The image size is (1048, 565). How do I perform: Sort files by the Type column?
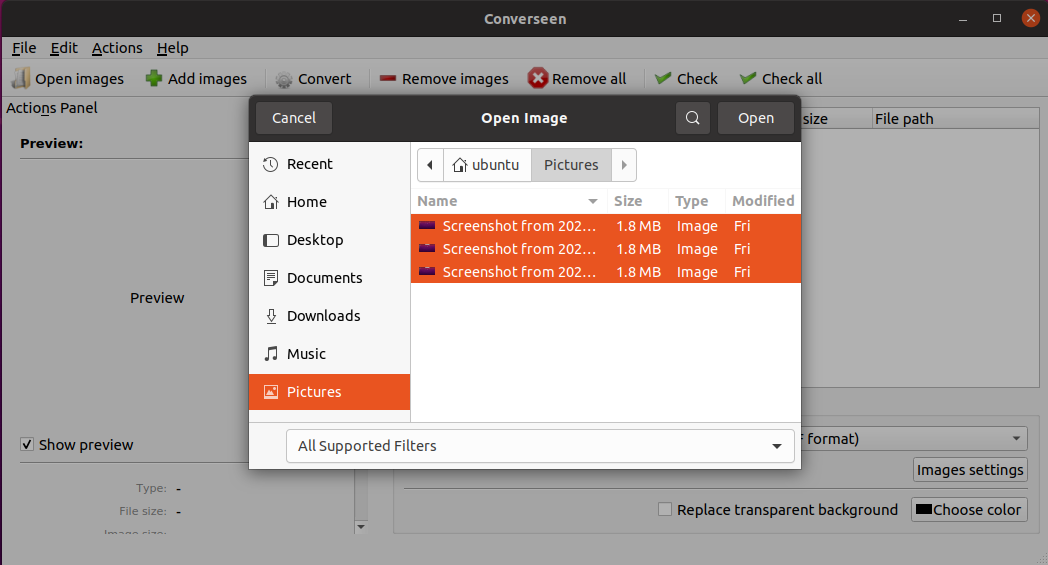(696, 201)
